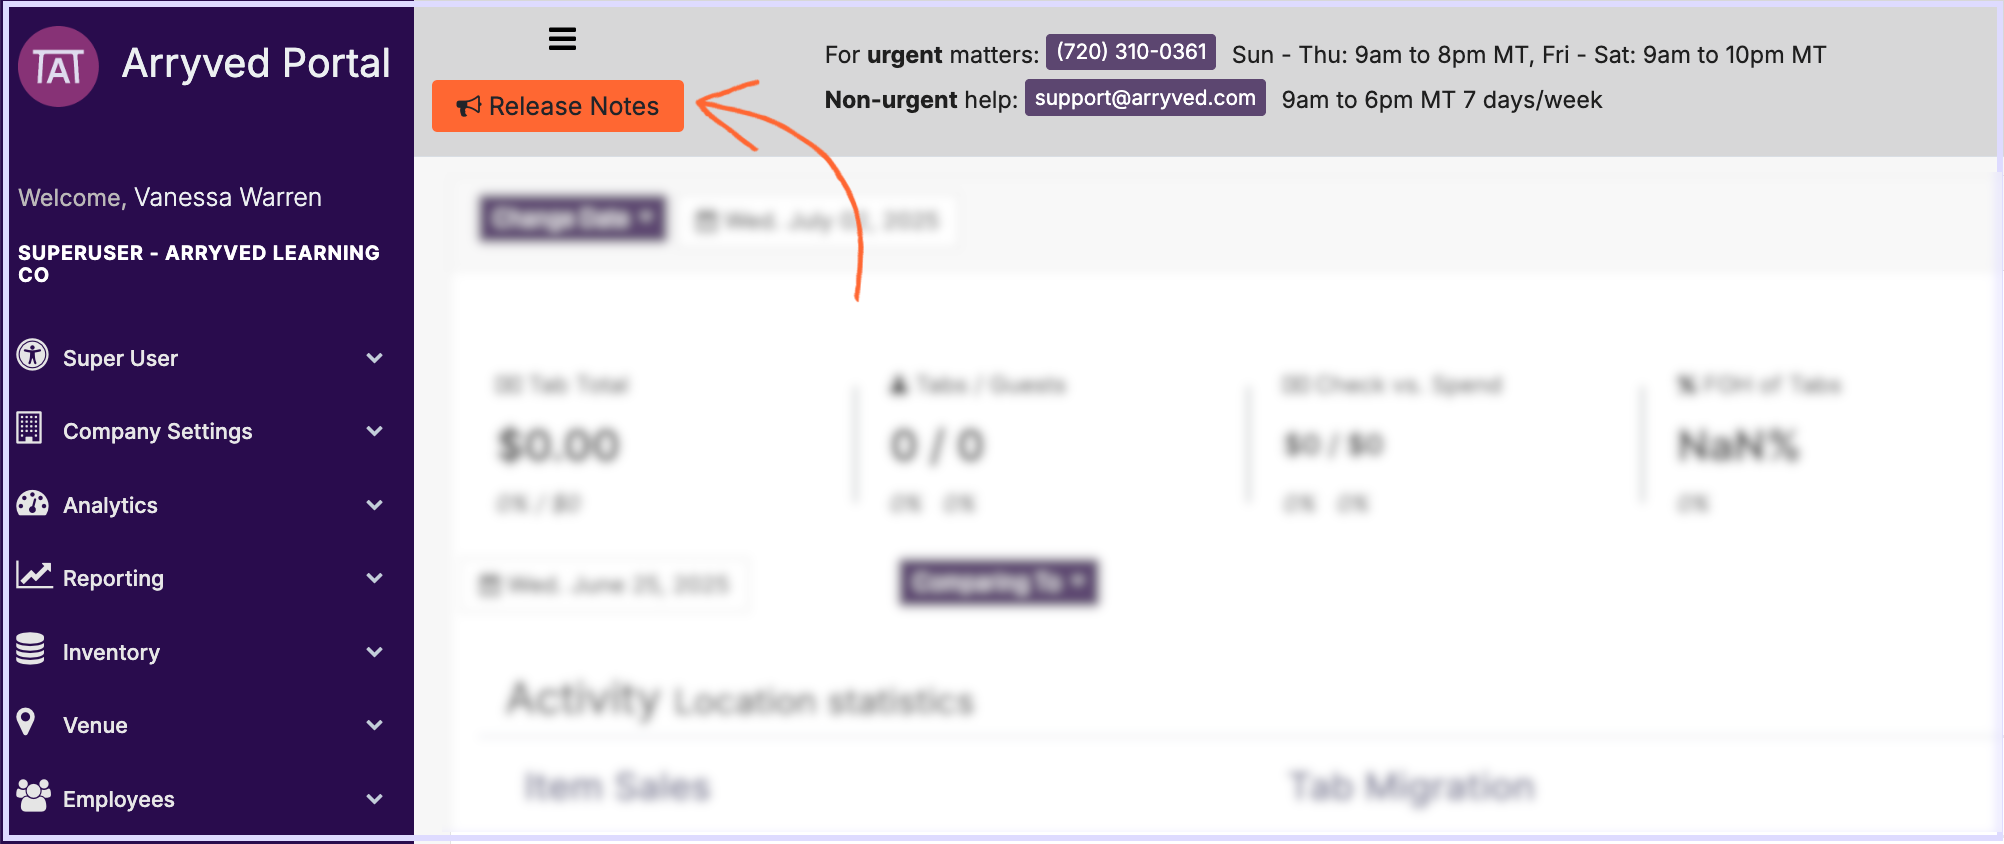Expand the Reporting chevron
Screen dimensions: 2004x844
click(375, 578)
